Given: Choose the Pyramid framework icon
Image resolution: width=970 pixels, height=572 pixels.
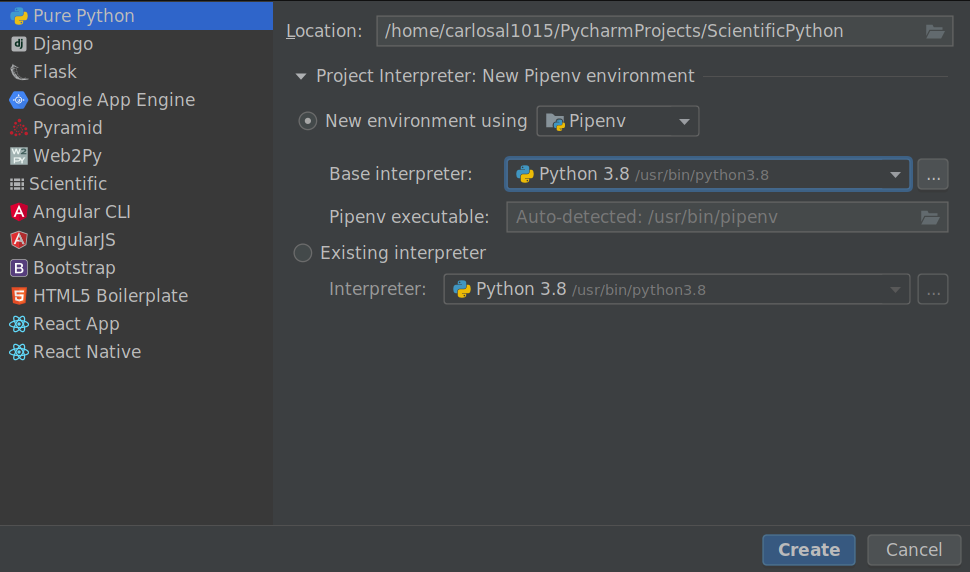Looking at the screenshot, I should (19, 128).
